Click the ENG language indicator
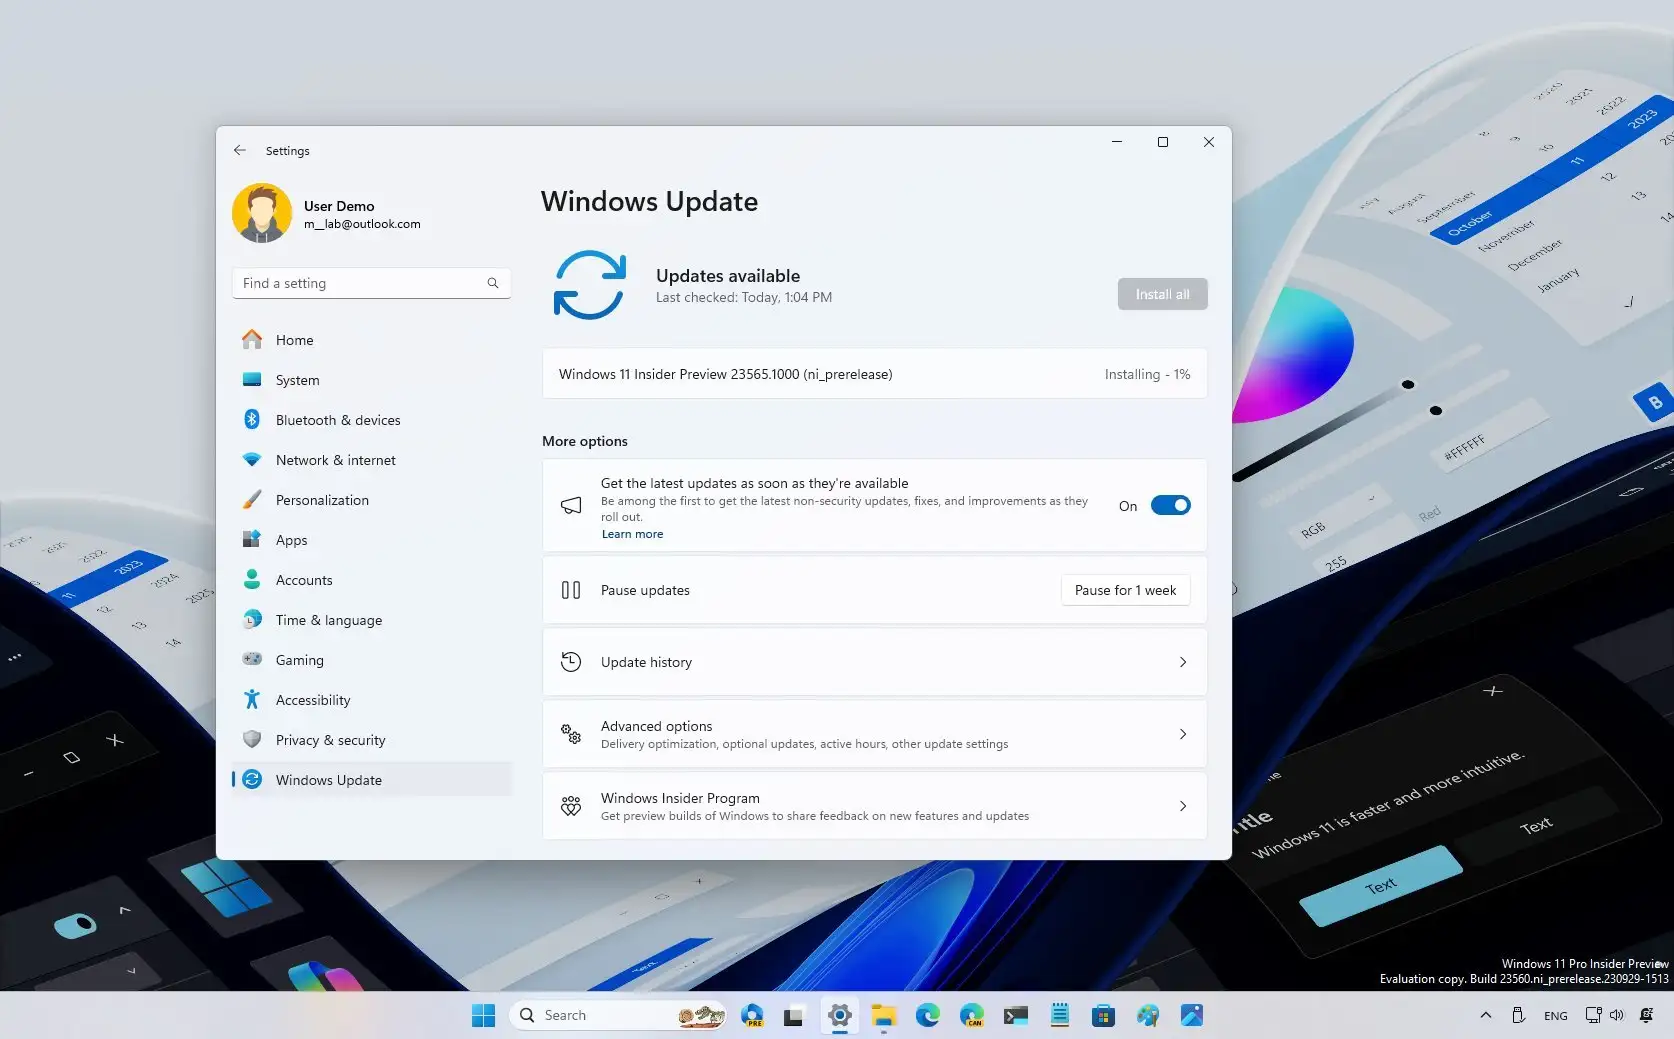The width and height of the screenshot is (1674, 1039). tap(1556, 1016)
